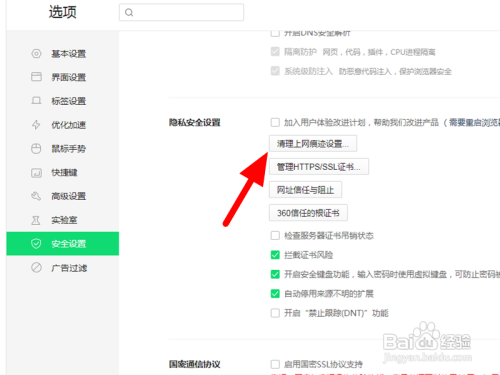The width and height of the screenshot is (500, 375).
Task: Open 网址信任与阻止 button
Action: [305, 190]
